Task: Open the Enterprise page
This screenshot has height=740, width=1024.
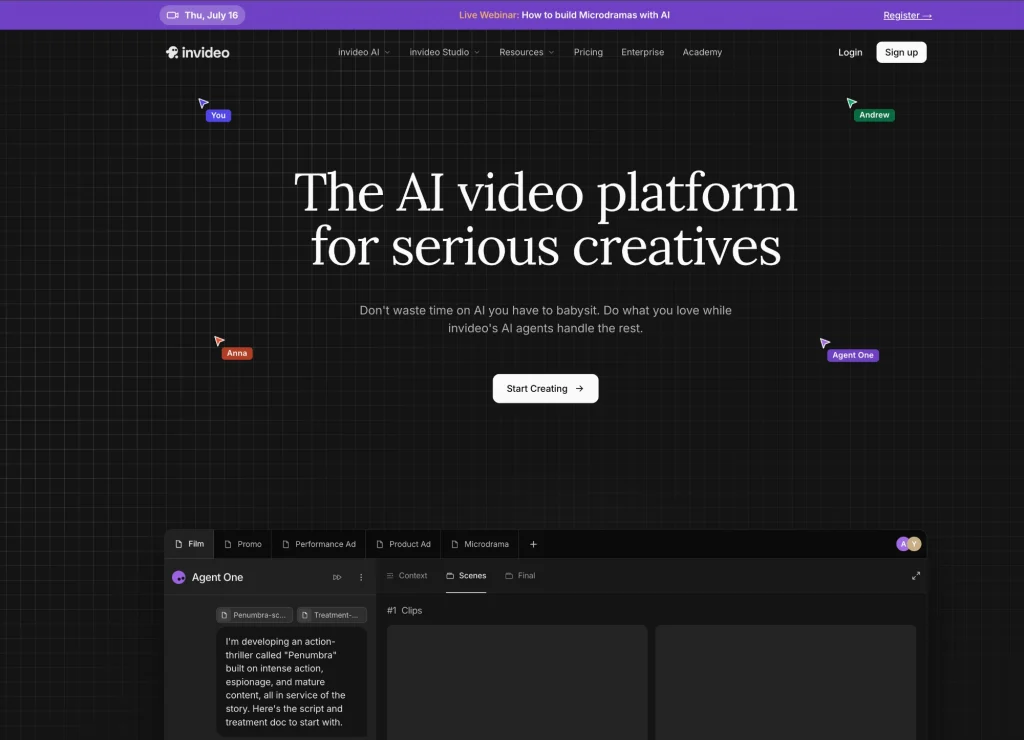Action: 642,52
